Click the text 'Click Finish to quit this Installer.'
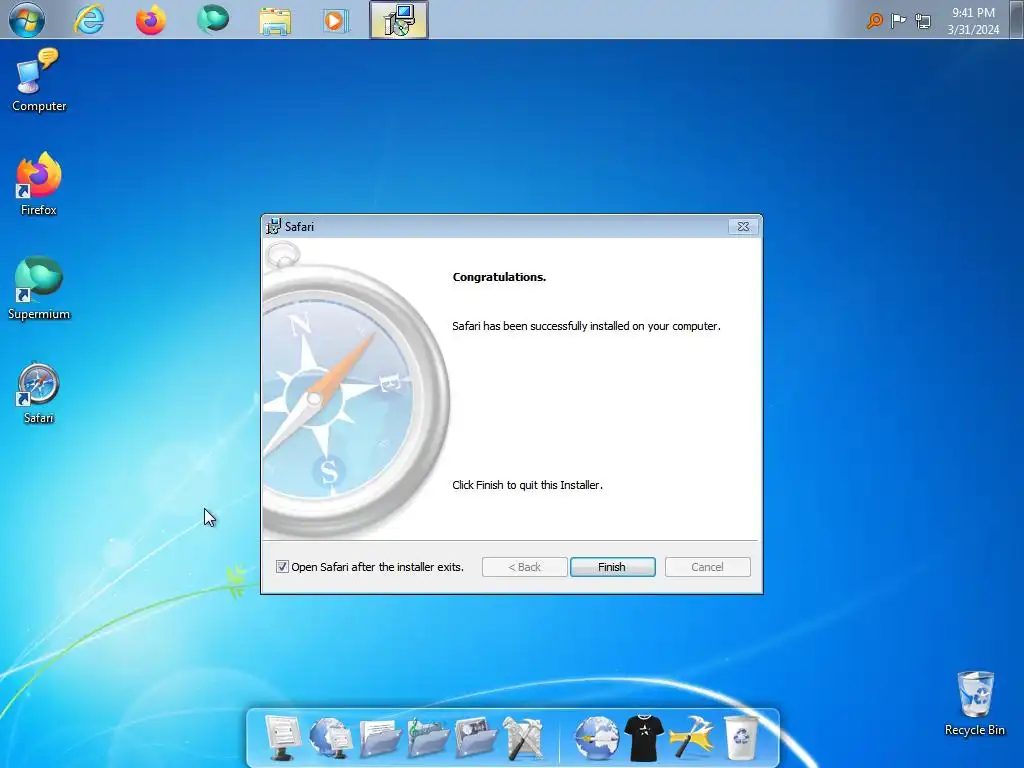This screenshot has height=768, width=1024. pyautogui.click(x=527, y=485)
